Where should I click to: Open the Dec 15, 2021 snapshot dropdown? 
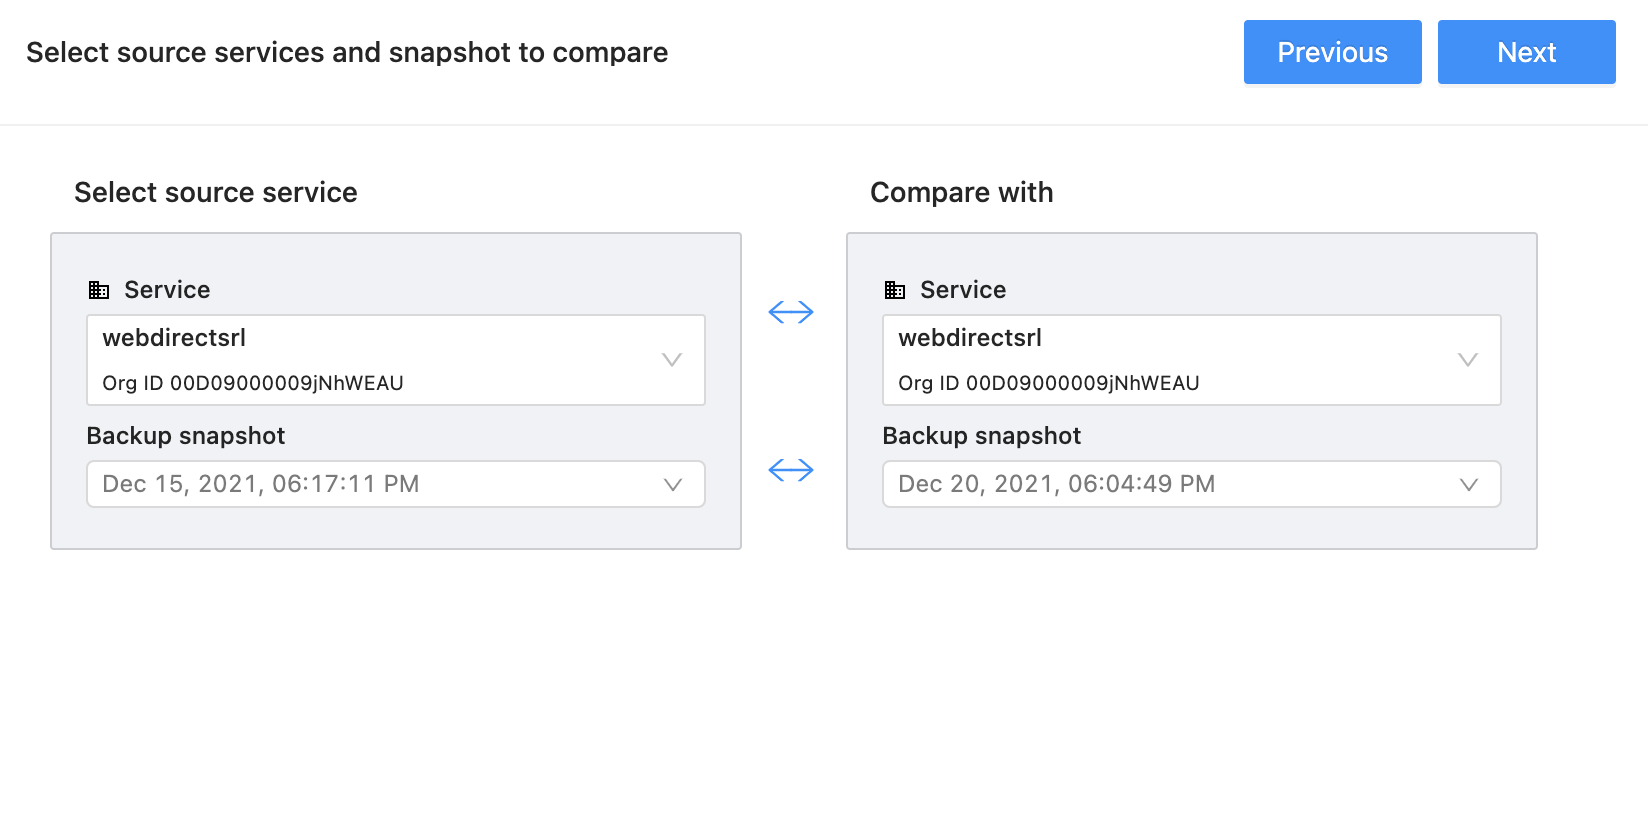click(x=380, y=484)
